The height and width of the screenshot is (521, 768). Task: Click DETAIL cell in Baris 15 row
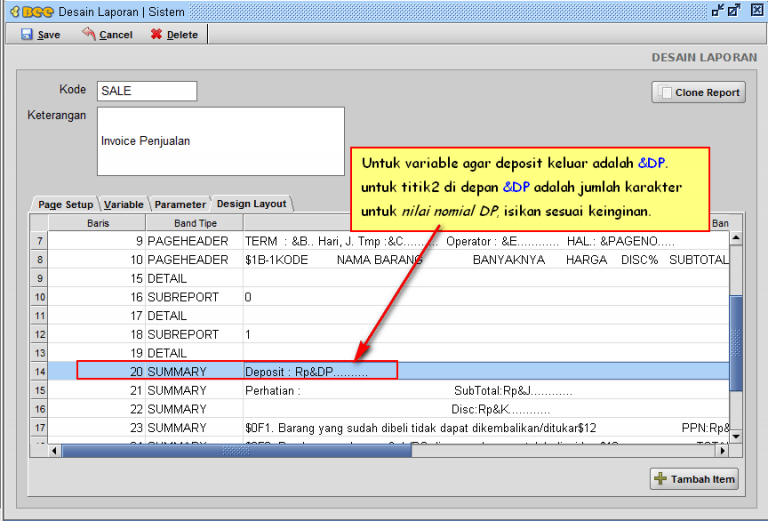click(x=194, y=278)
